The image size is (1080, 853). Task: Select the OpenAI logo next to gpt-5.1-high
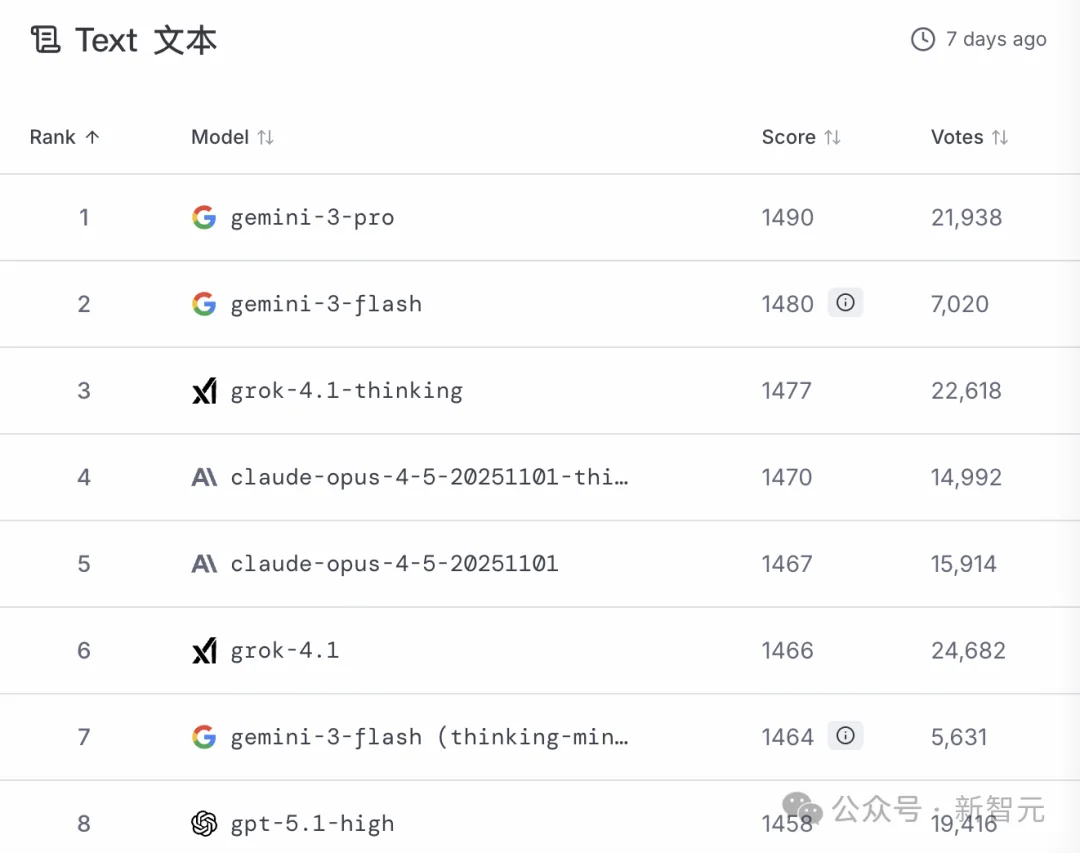coord(204,823)
